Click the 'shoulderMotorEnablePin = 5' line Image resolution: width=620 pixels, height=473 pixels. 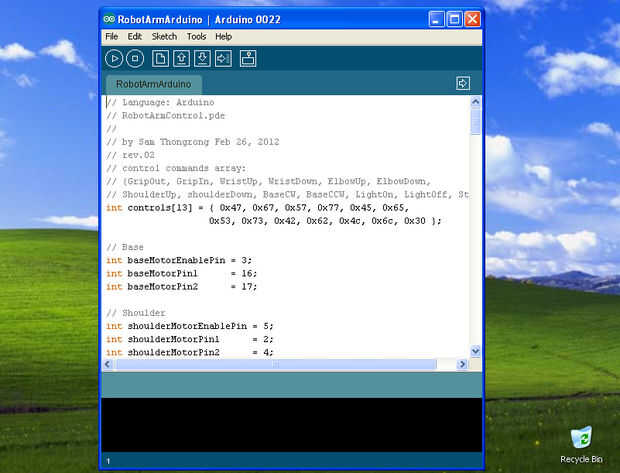coord(189,326)
